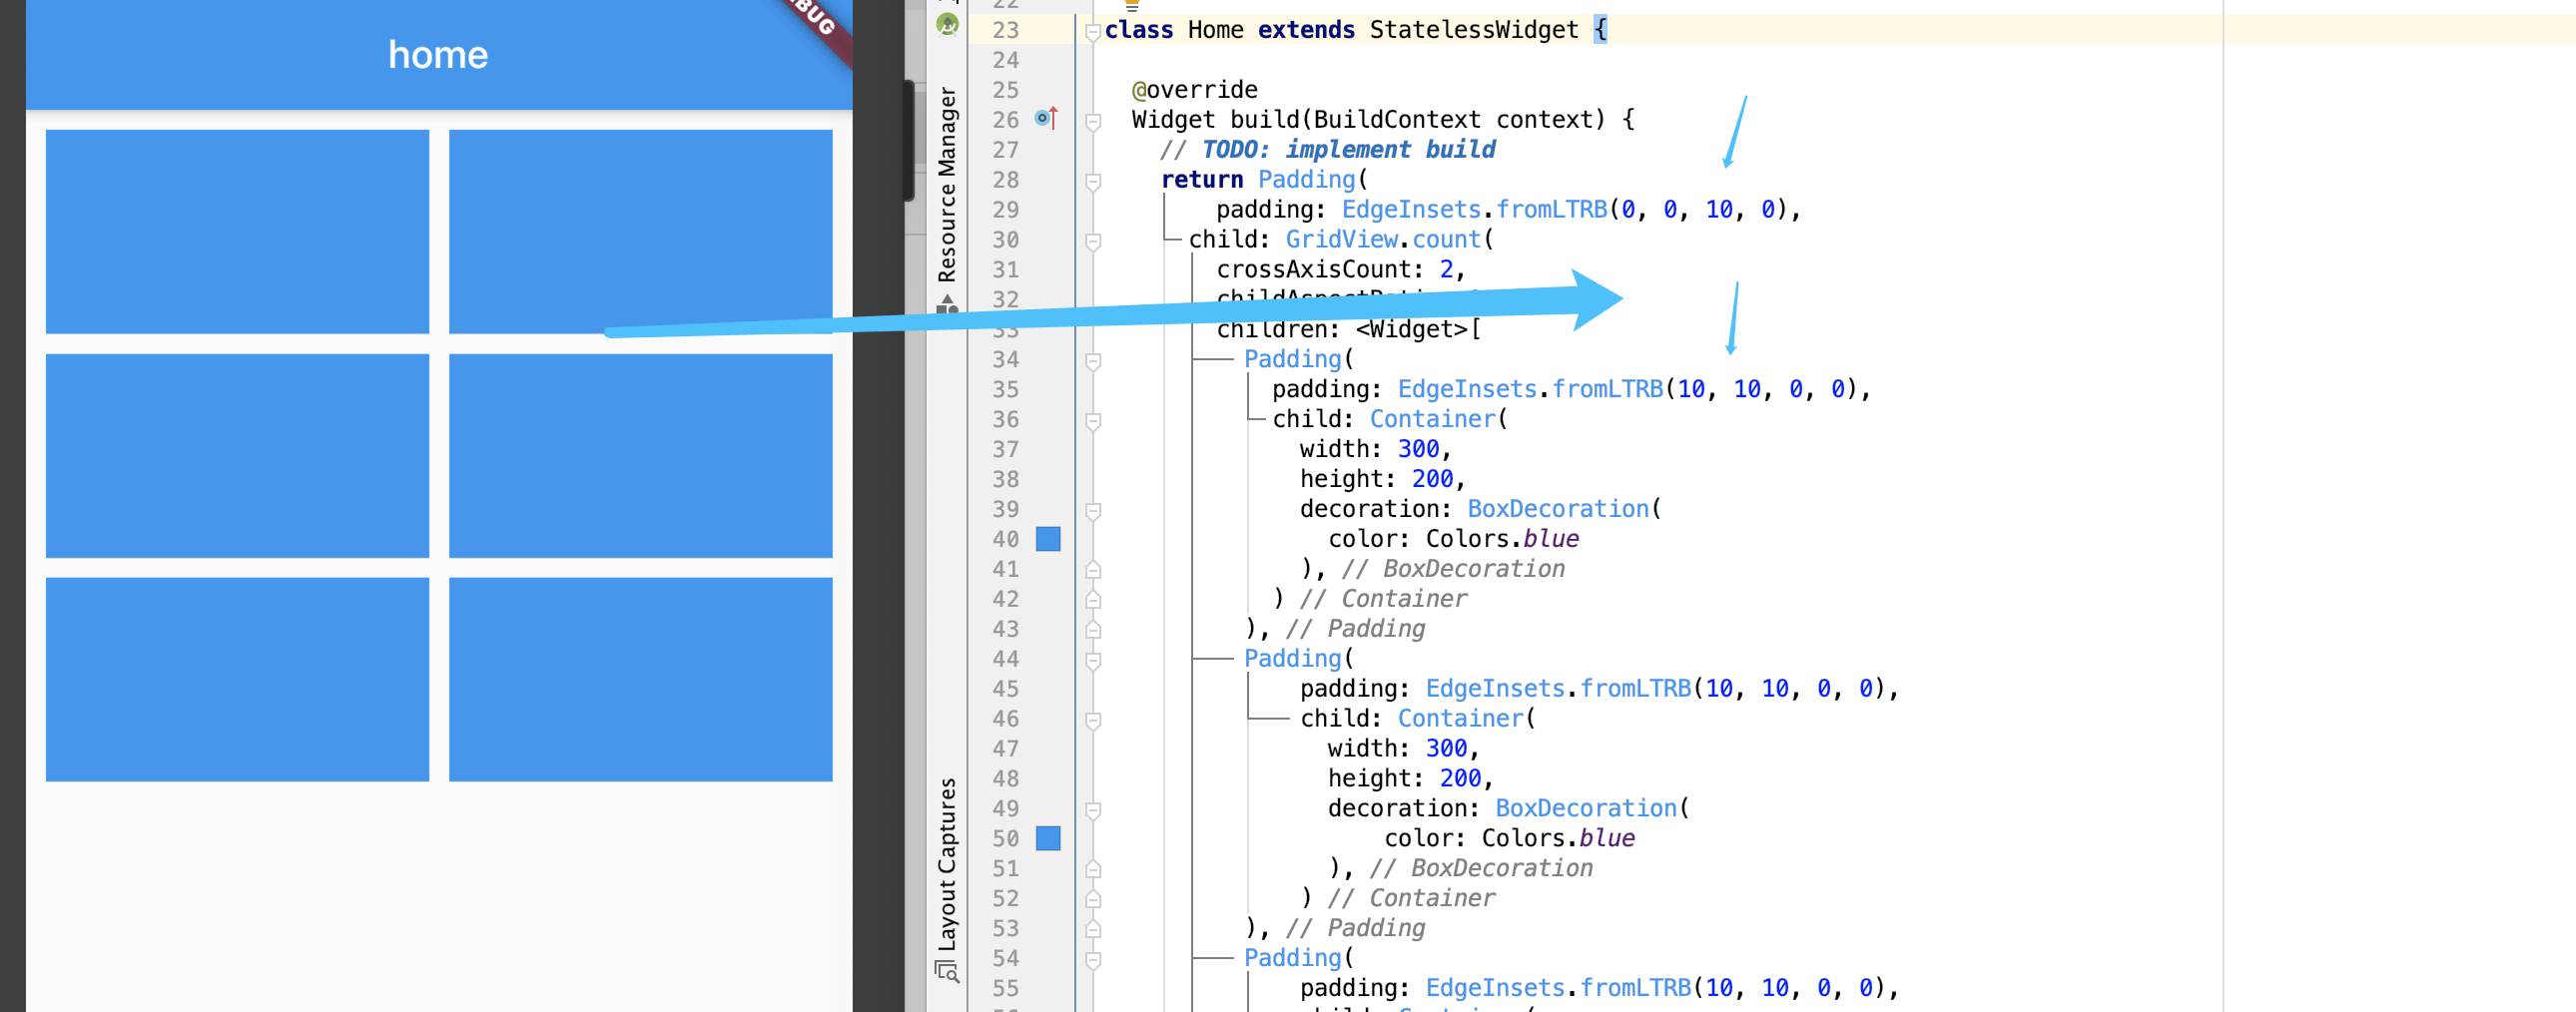This screenshot has height=1012, width=2576.
Task: Collapse the build method fold on line 26
Action: [x=1093, y=122]
